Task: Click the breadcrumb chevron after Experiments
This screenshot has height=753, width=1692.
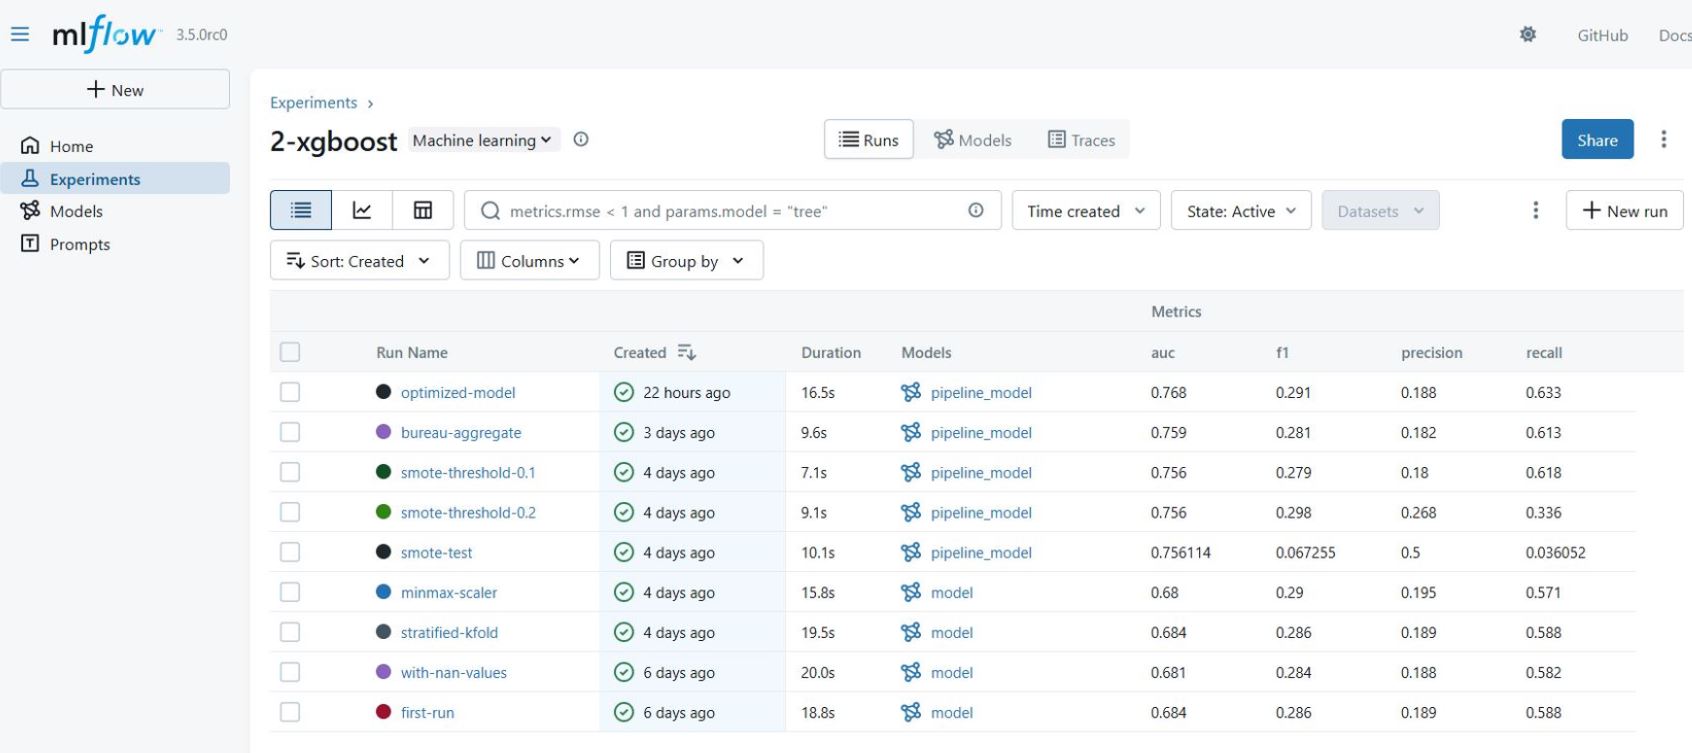Action: click(371, 103)
